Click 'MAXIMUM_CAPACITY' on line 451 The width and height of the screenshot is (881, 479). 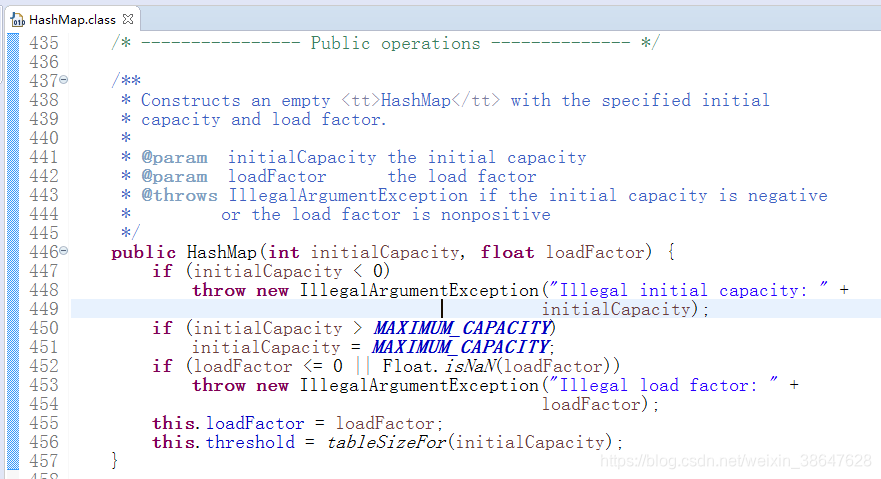[x=461, y=347]
